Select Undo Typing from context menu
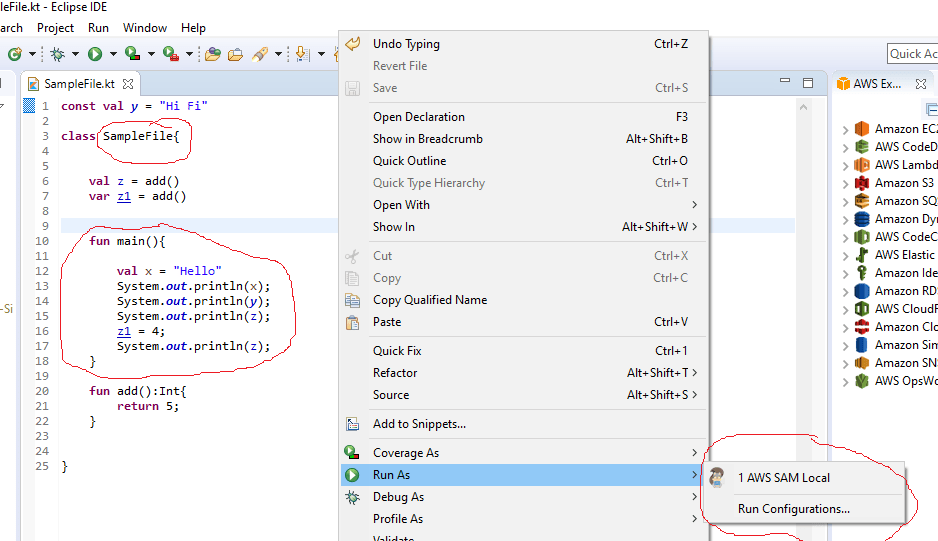 click(x=524, y=44)
